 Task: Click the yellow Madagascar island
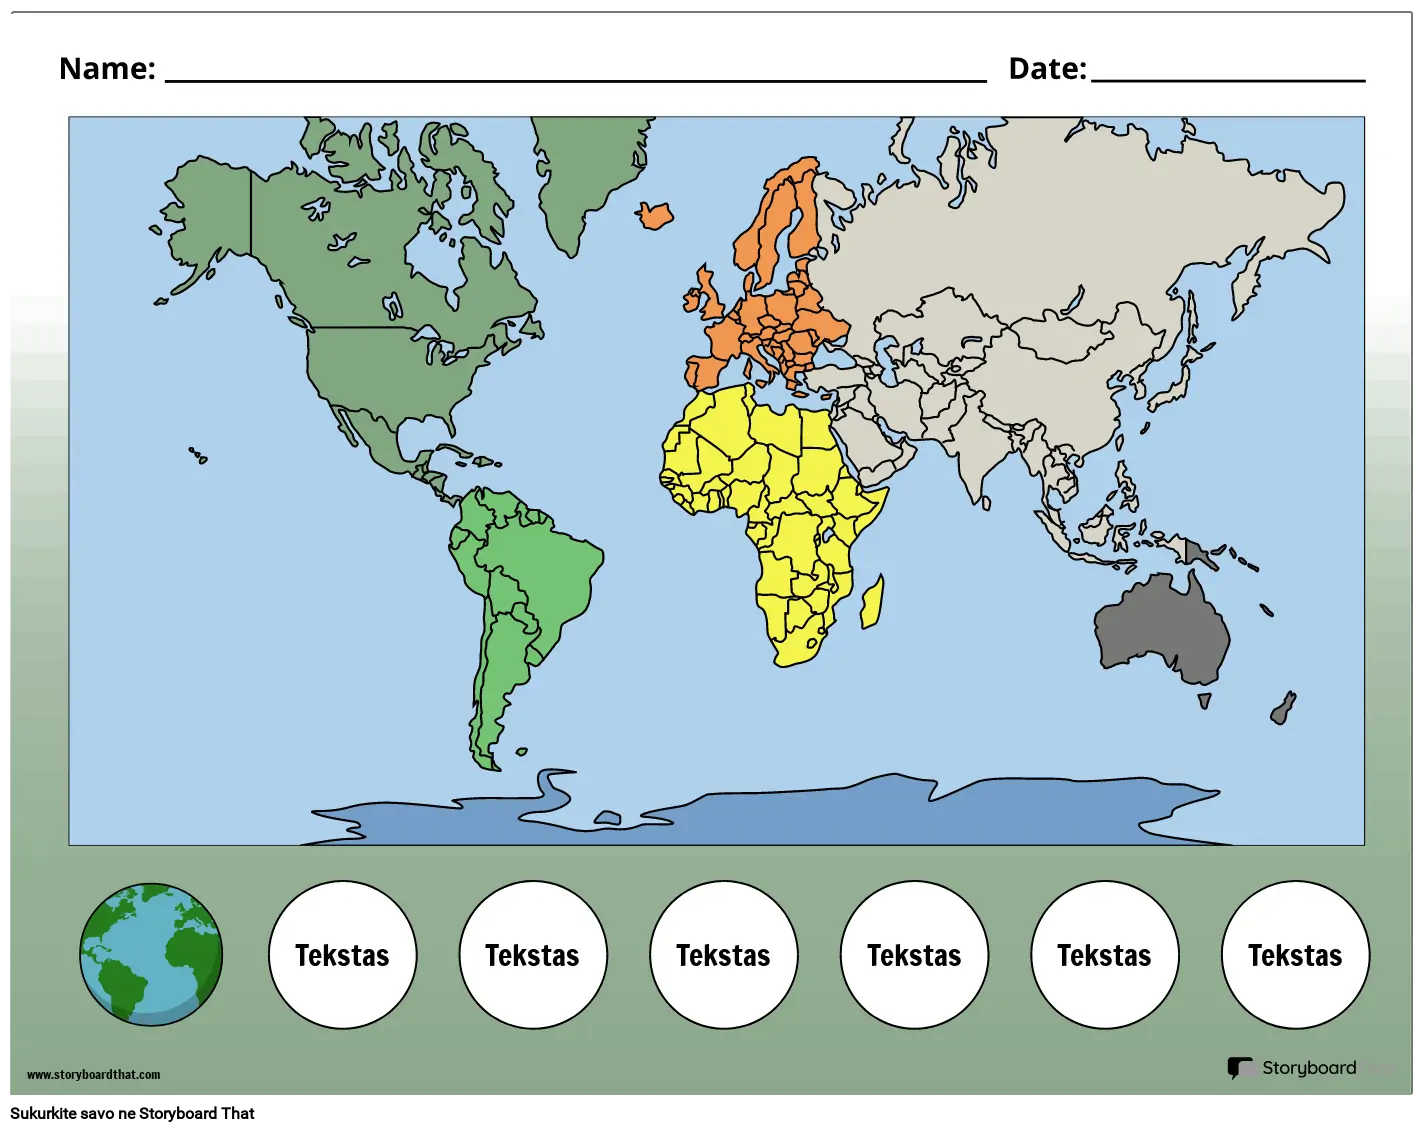[872, 603]
